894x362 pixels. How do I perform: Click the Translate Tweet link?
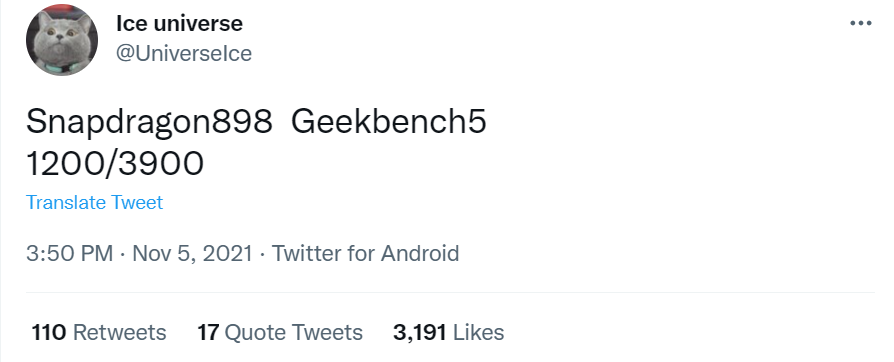coord(95,202)
